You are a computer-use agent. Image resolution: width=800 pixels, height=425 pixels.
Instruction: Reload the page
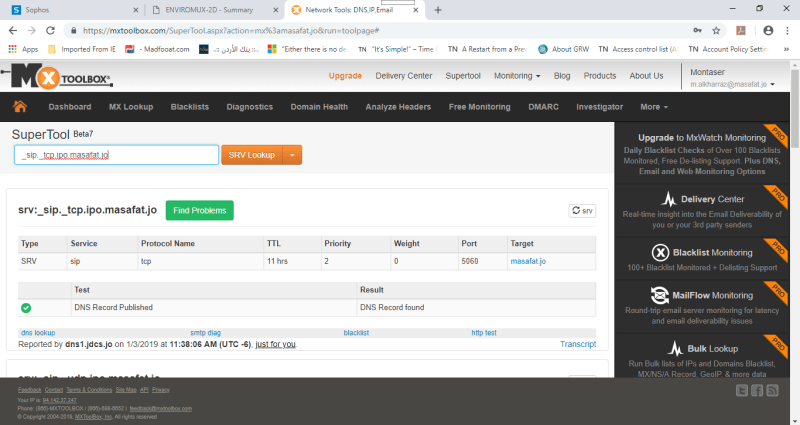click(x=51, y=31)
